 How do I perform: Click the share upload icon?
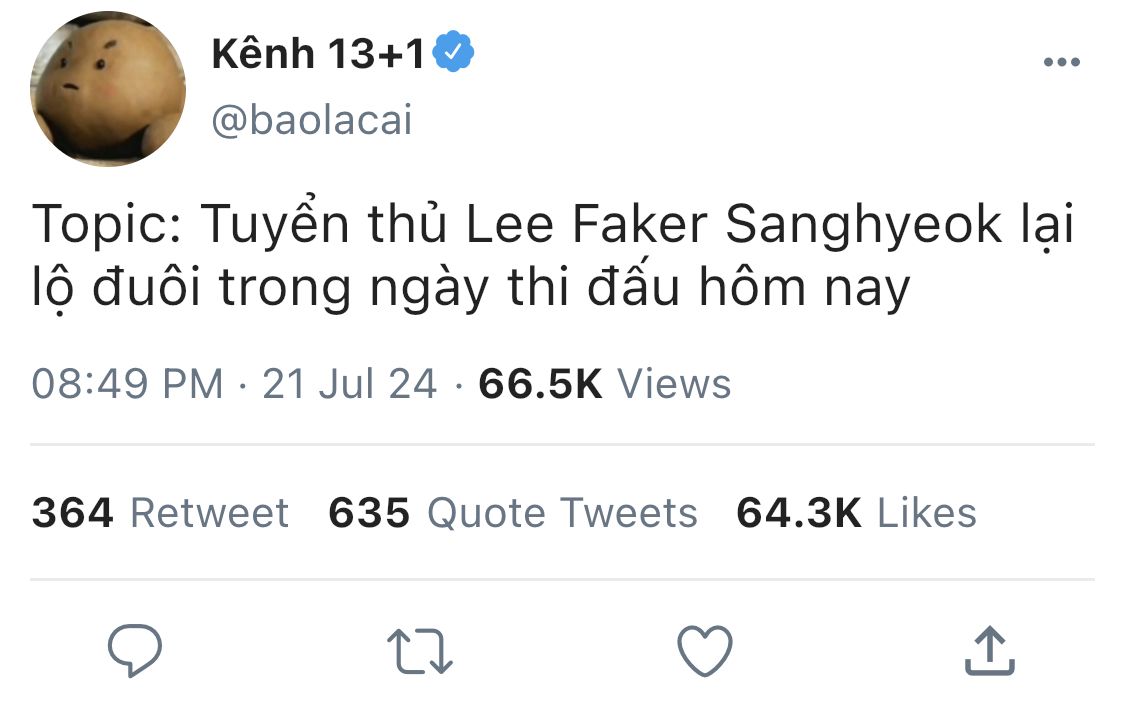989,650
